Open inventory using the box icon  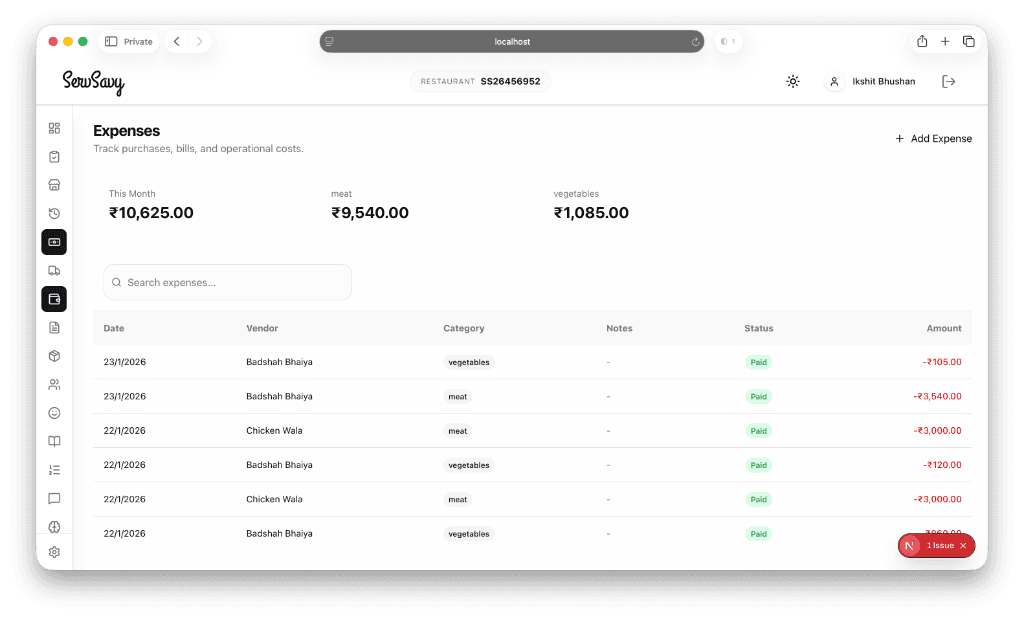[x=54, y=355]
